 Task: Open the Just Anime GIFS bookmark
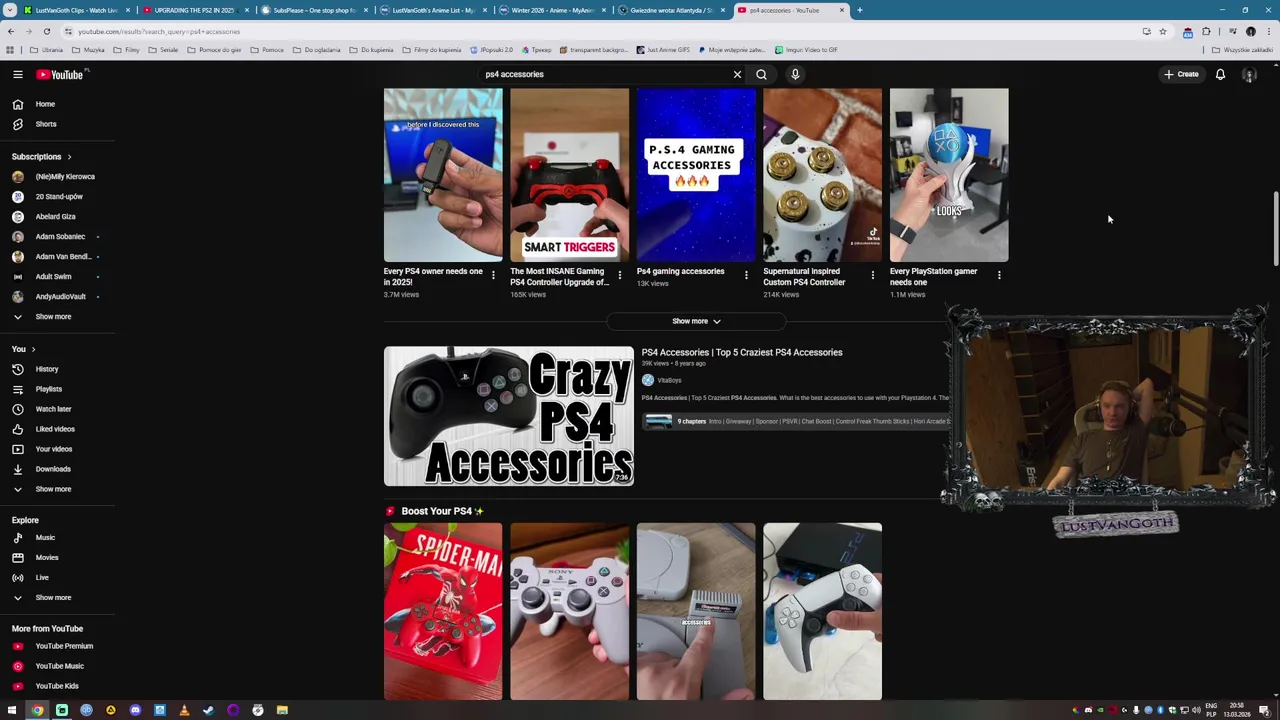[662, 50]
